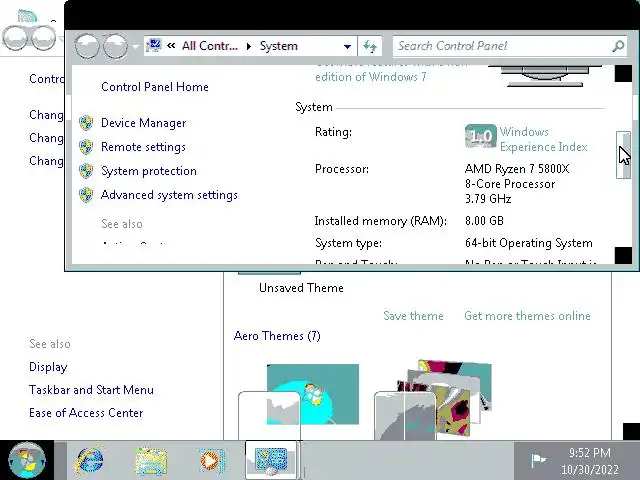Screen dimensions: 640x480
Task: Open the Start menu orb
Action: point(27,460)
